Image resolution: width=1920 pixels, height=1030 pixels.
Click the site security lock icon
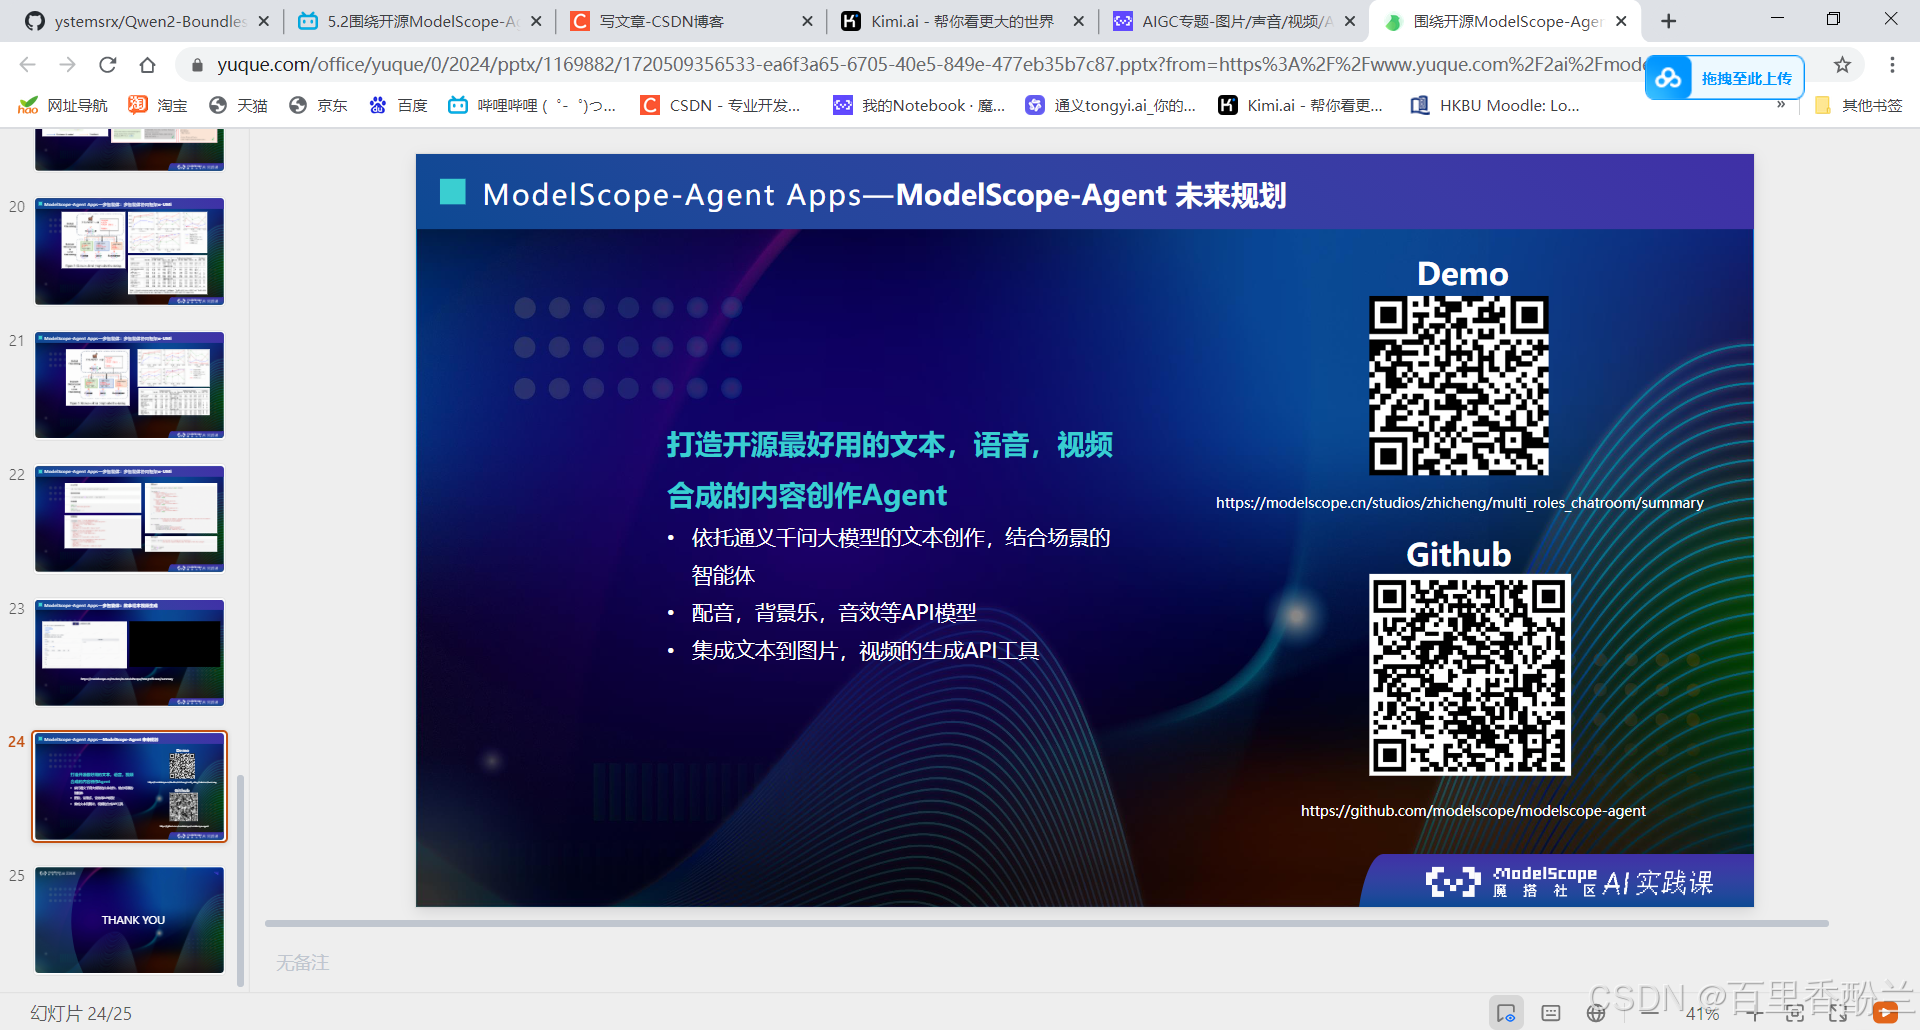(197, 65)
